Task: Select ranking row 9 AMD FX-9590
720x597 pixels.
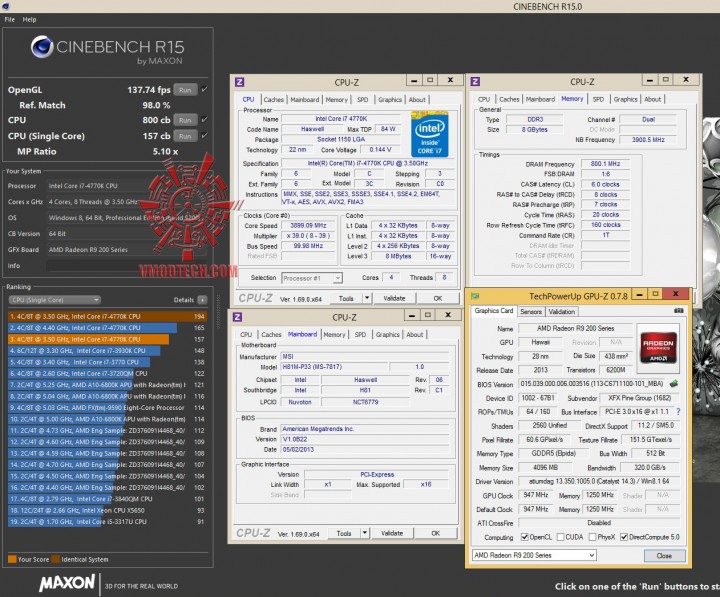Action: 107,407
